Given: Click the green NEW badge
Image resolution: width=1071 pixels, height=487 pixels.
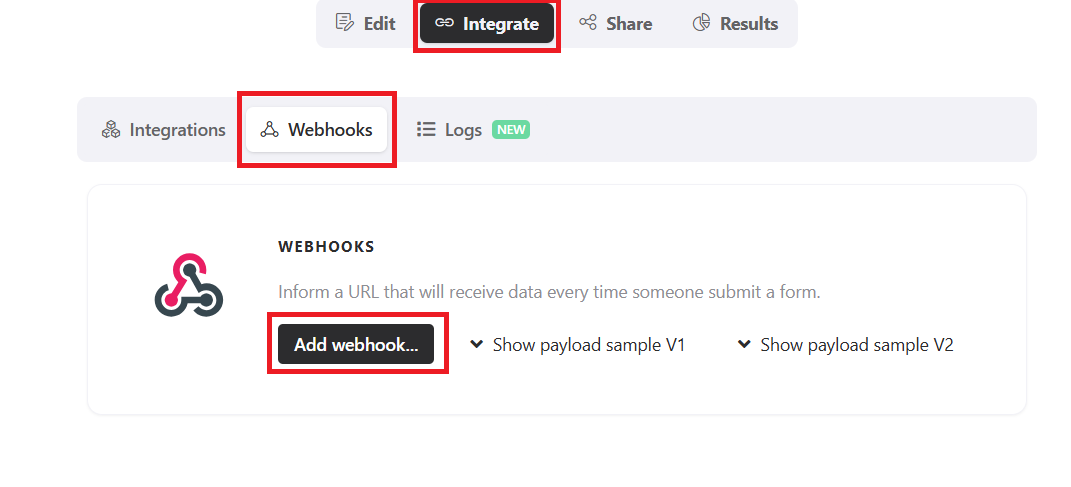Looking at the screenshot, I should pyautogui.click(x=511, y=130).
